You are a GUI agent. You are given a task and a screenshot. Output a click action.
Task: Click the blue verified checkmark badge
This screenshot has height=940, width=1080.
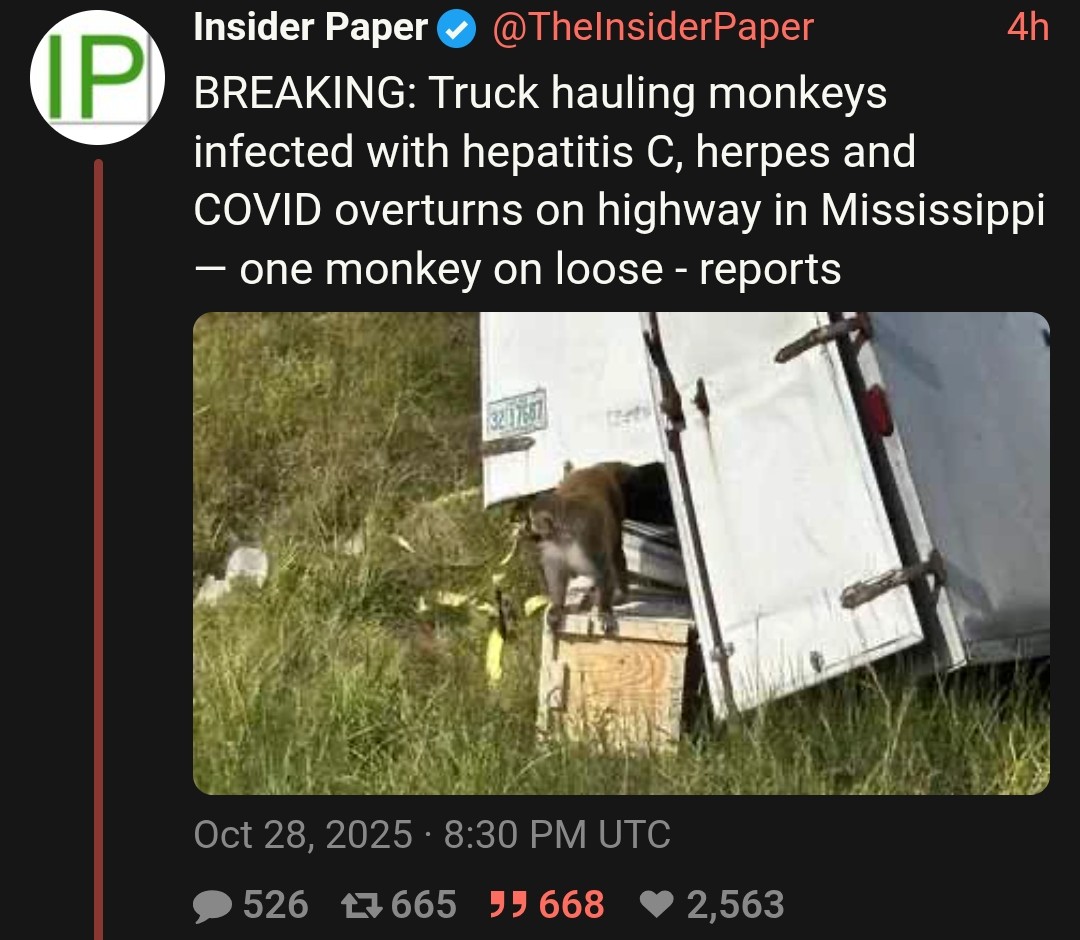point(457,30)
